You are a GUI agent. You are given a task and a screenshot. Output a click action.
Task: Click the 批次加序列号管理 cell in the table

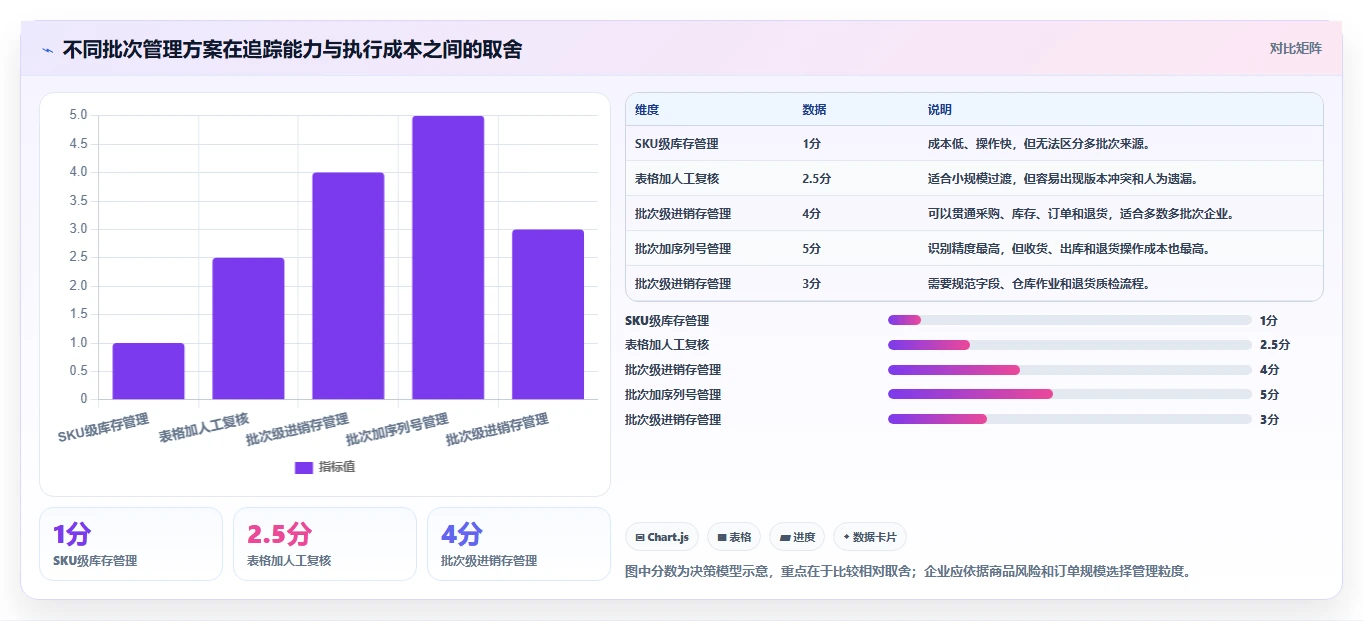pyautogui.click(x=683, y=249)
